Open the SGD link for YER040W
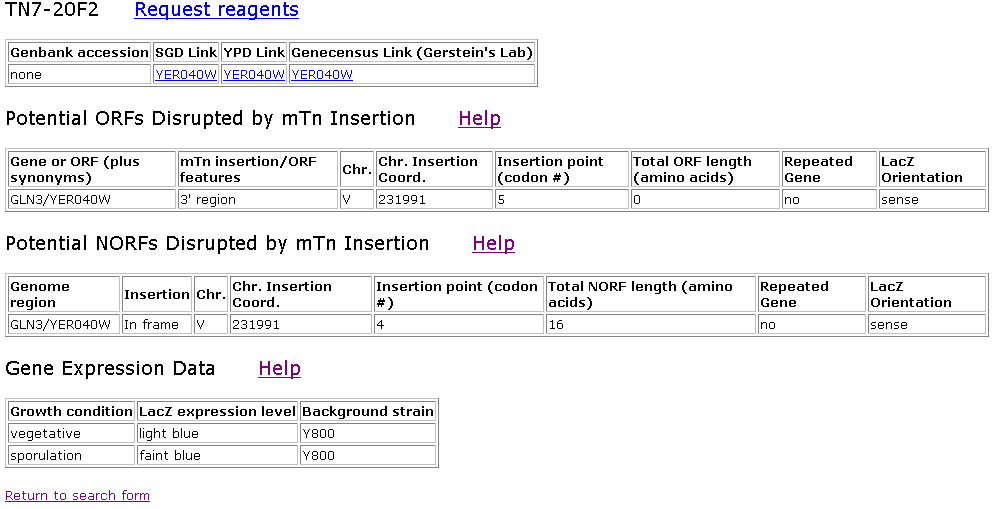995x509 pixels. (x=185, y=74)
